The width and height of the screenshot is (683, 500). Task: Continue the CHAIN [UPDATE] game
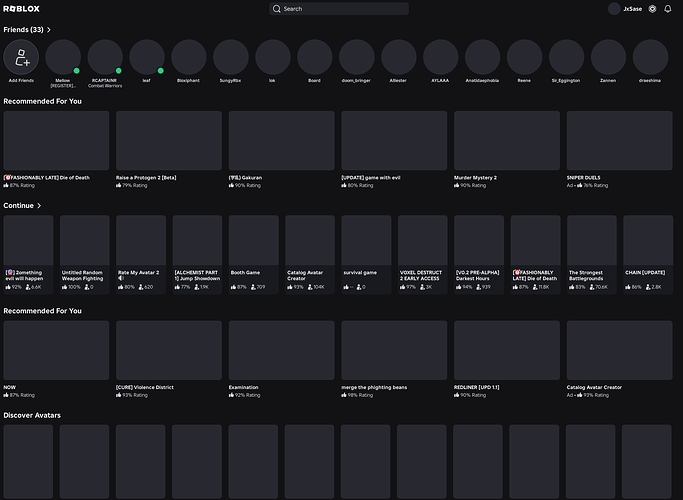pyautogui.click(x=648, y=254)
